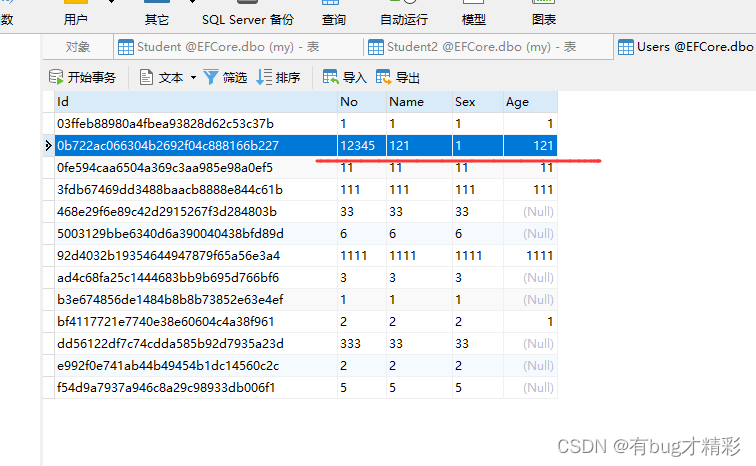Select cell b3e674856de1484b8b8b73852e63e4ef
This screenshot has height=466, width=756.
[x=196, y=300]
